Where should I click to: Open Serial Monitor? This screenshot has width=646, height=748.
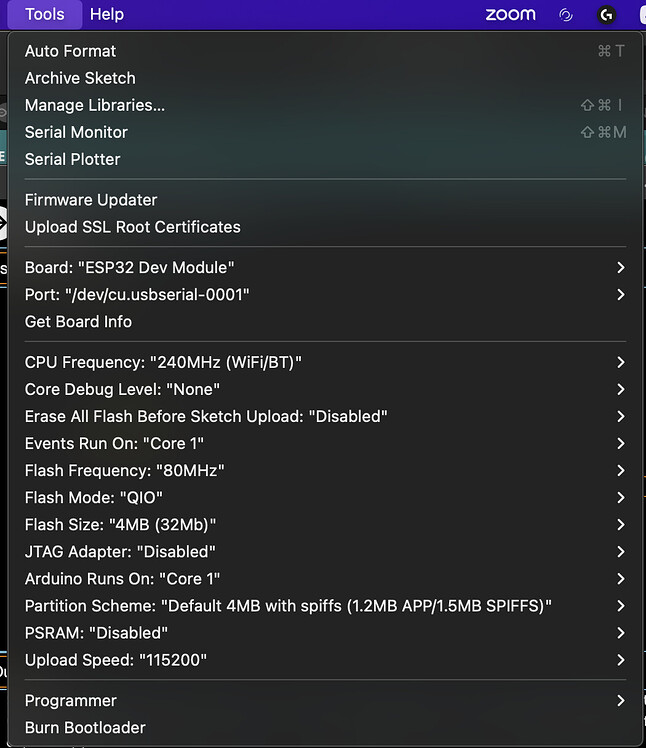(x=325, y=132)
